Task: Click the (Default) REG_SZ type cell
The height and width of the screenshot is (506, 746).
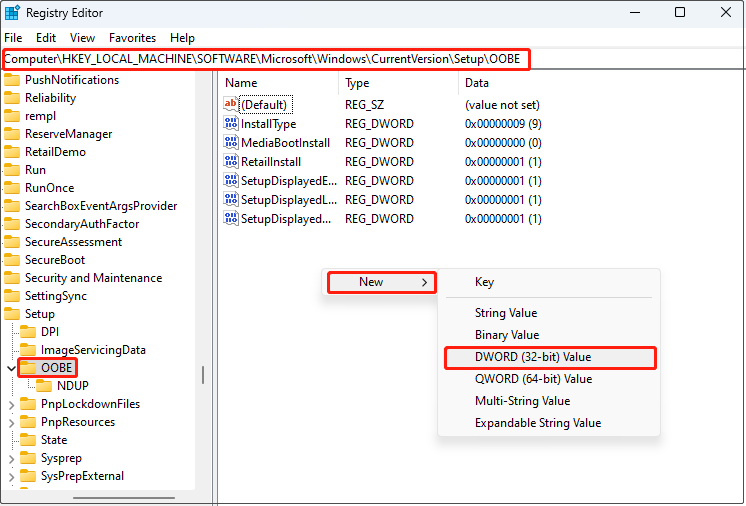Action: pos(364,105)
